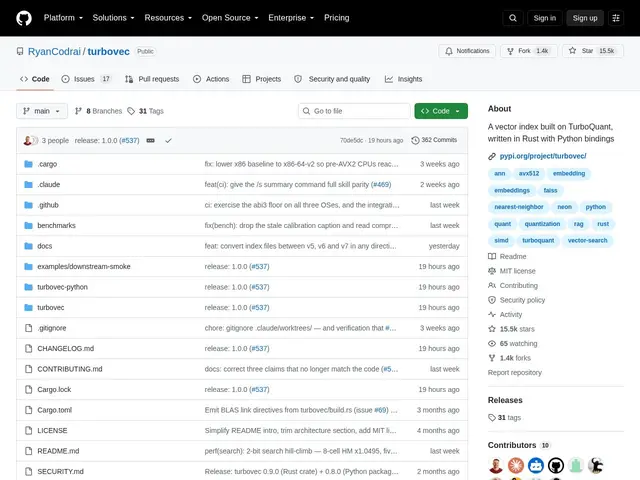Viewport: 640px width, 480px height.
Task: Filter by the faiss topic tag
Action: [x=550, y=190]
